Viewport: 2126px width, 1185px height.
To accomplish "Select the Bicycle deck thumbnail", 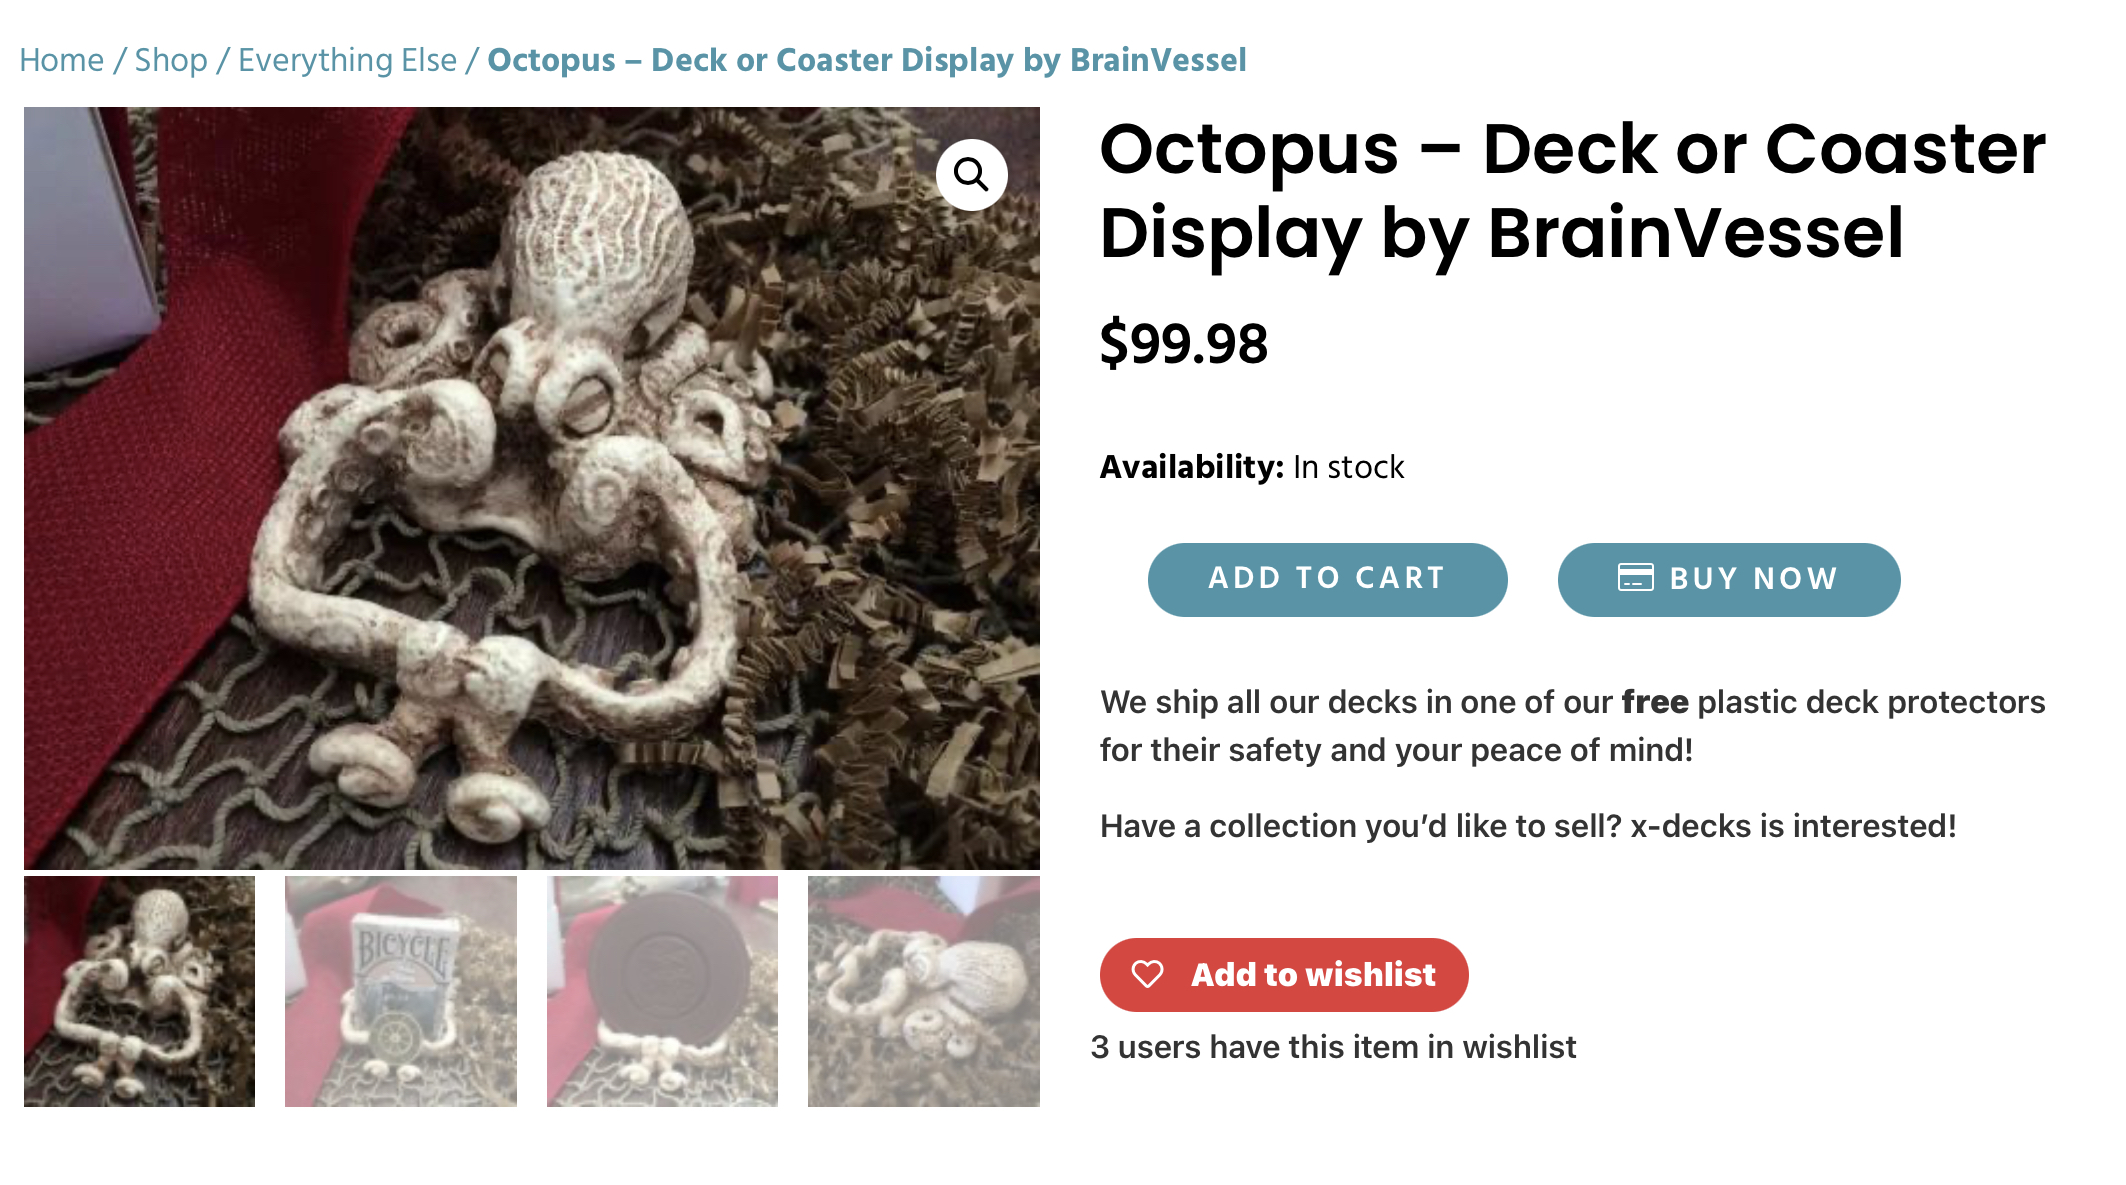I will tap(401, 991).
